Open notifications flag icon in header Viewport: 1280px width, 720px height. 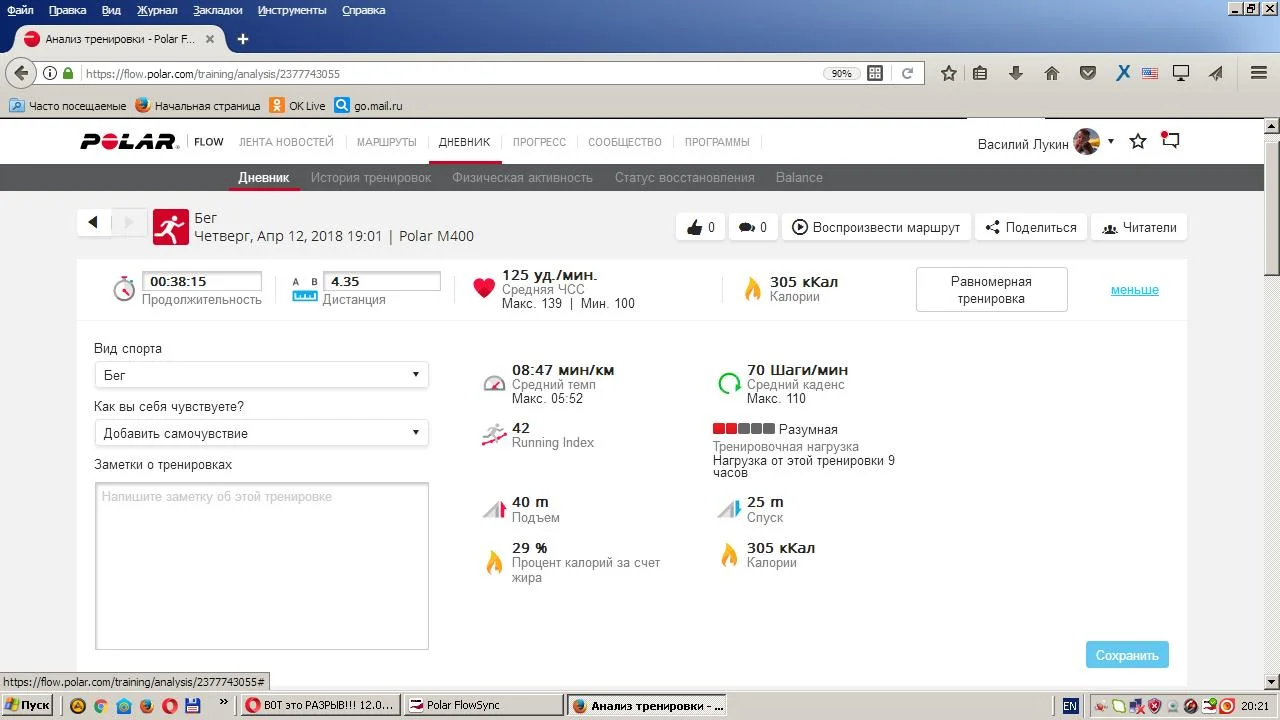(x=1170, y=141)
